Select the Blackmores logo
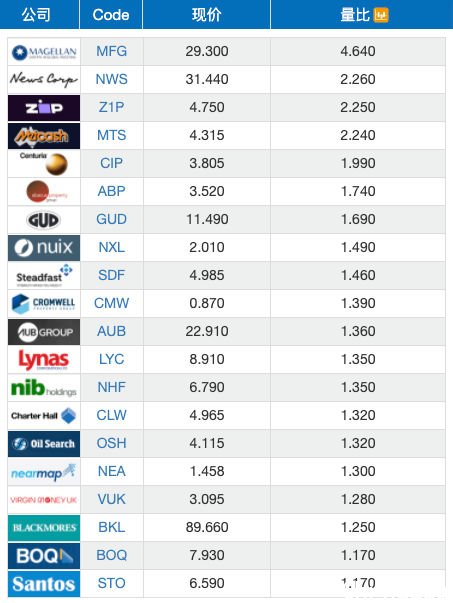Image resolution: width=453 pixels, height=603 pixels. tap(44, 528)
